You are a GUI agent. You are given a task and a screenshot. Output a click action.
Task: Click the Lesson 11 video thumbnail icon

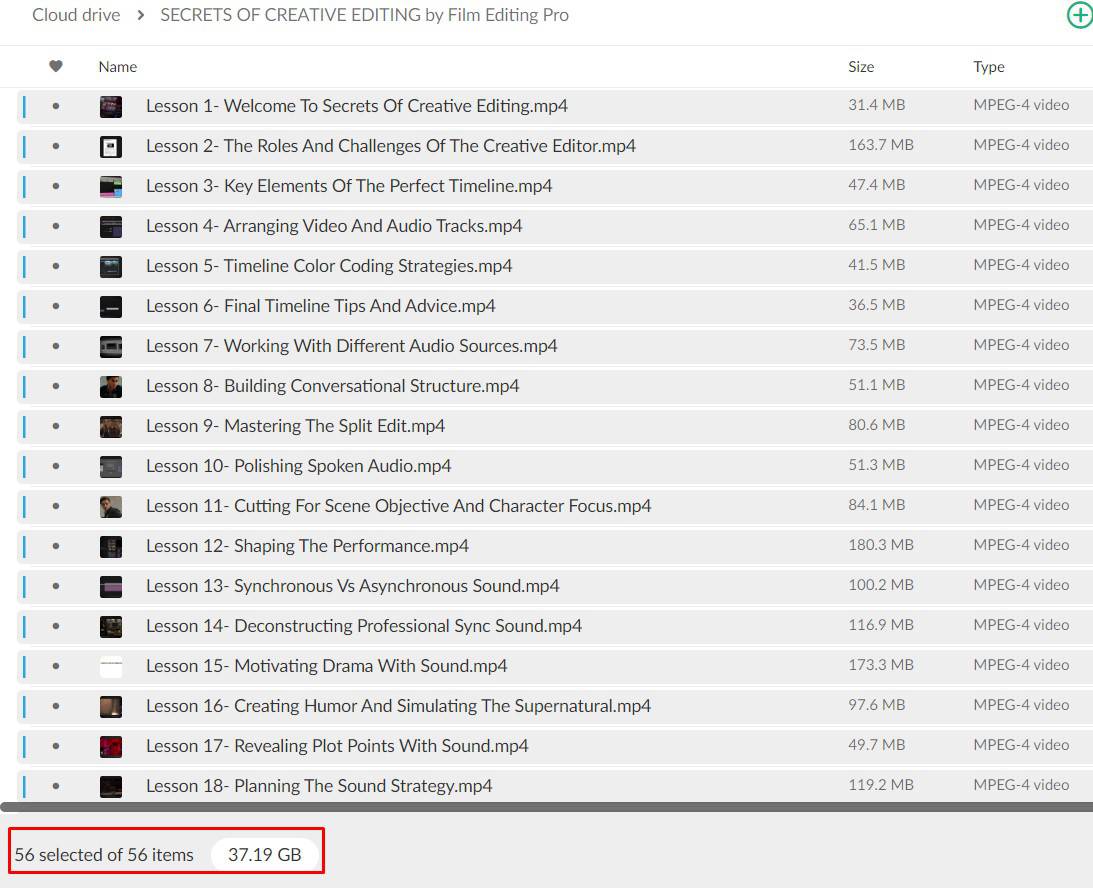point(111,507)
